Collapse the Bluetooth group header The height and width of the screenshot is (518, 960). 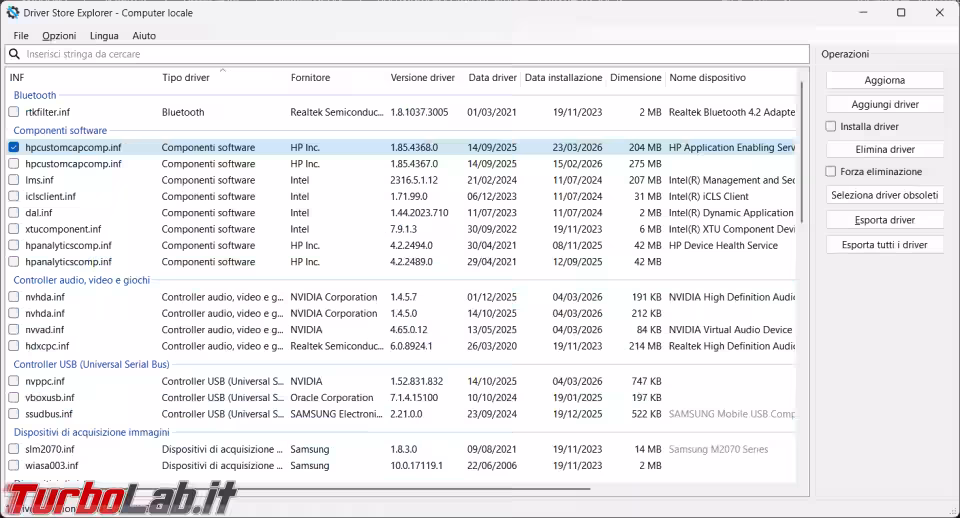[x=35, y=96]
